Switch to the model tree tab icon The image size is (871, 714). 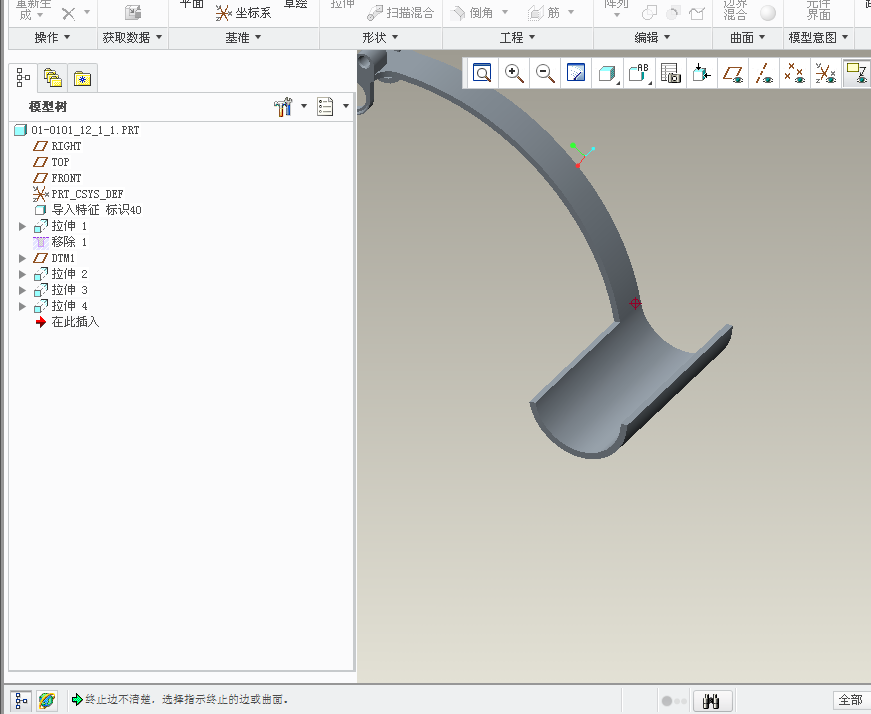pos(23,78)
